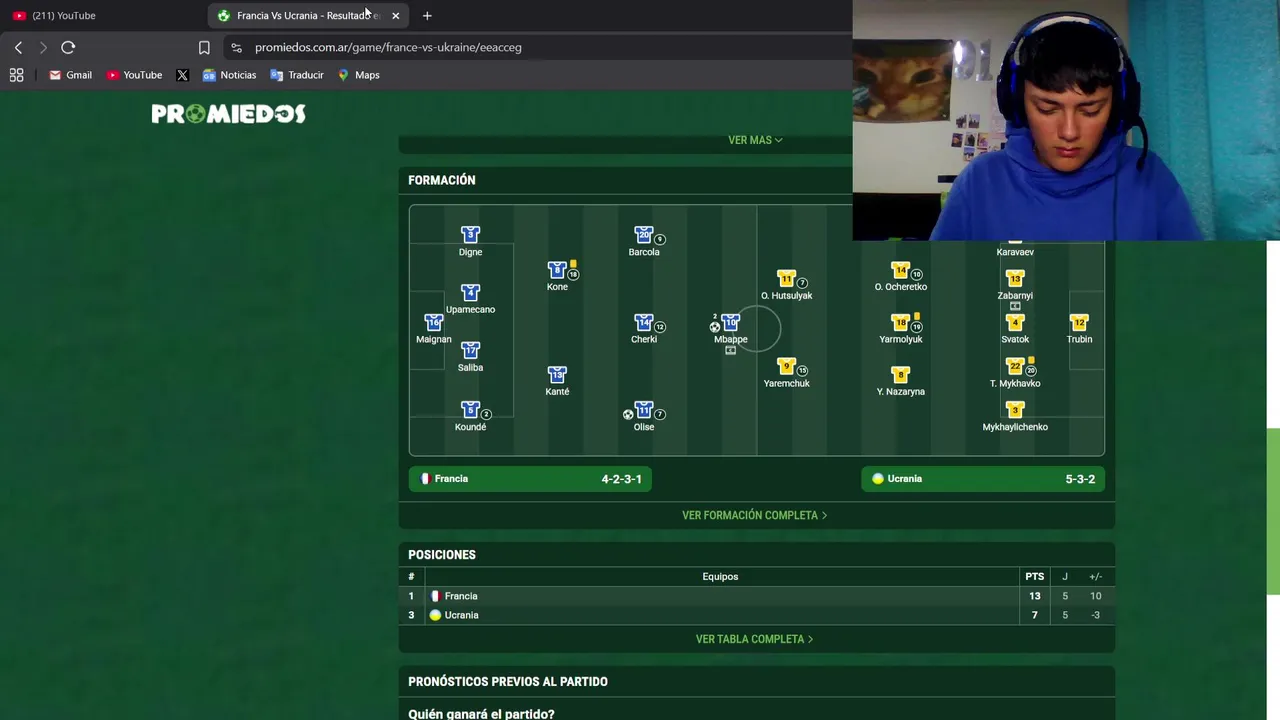Screen dimensions: 1280x720
Task: Select Digne's jersey in formation
Action: click(x=470, y=235)
